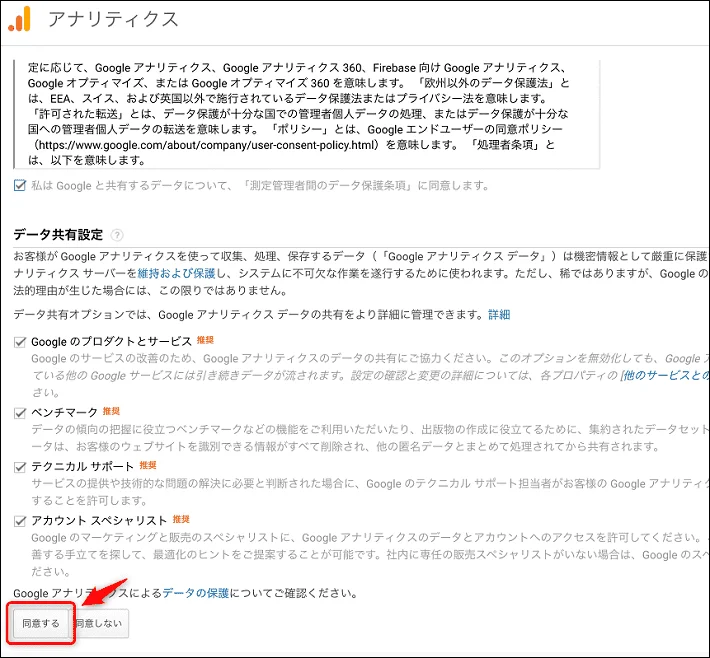Follow the 他のサービスとの link
Screen dimensions: 710x658
tap(664, 374)
